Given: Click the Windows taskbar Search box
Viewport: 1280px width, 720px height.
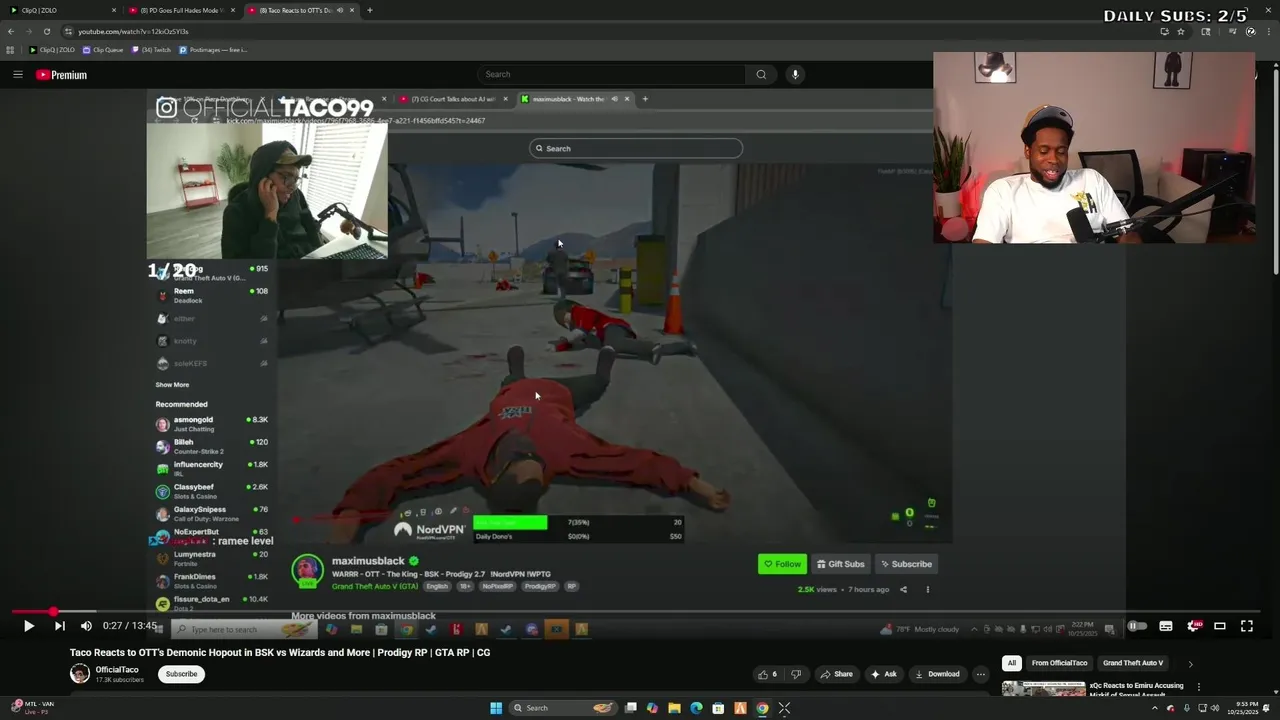Looking at the screenshot, I should click(563, 708).
